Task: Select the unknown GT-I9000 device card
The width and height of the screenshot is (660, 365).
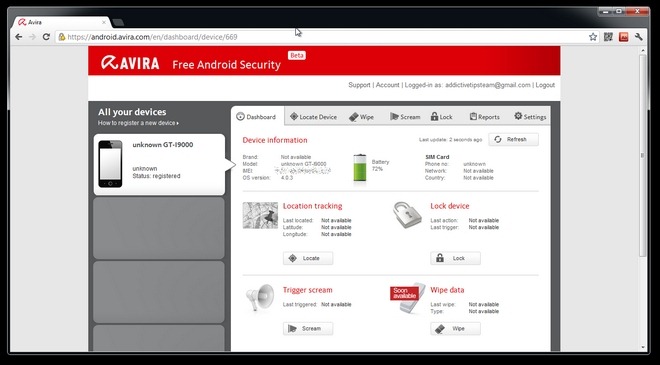Action: (x=159, y=165)
